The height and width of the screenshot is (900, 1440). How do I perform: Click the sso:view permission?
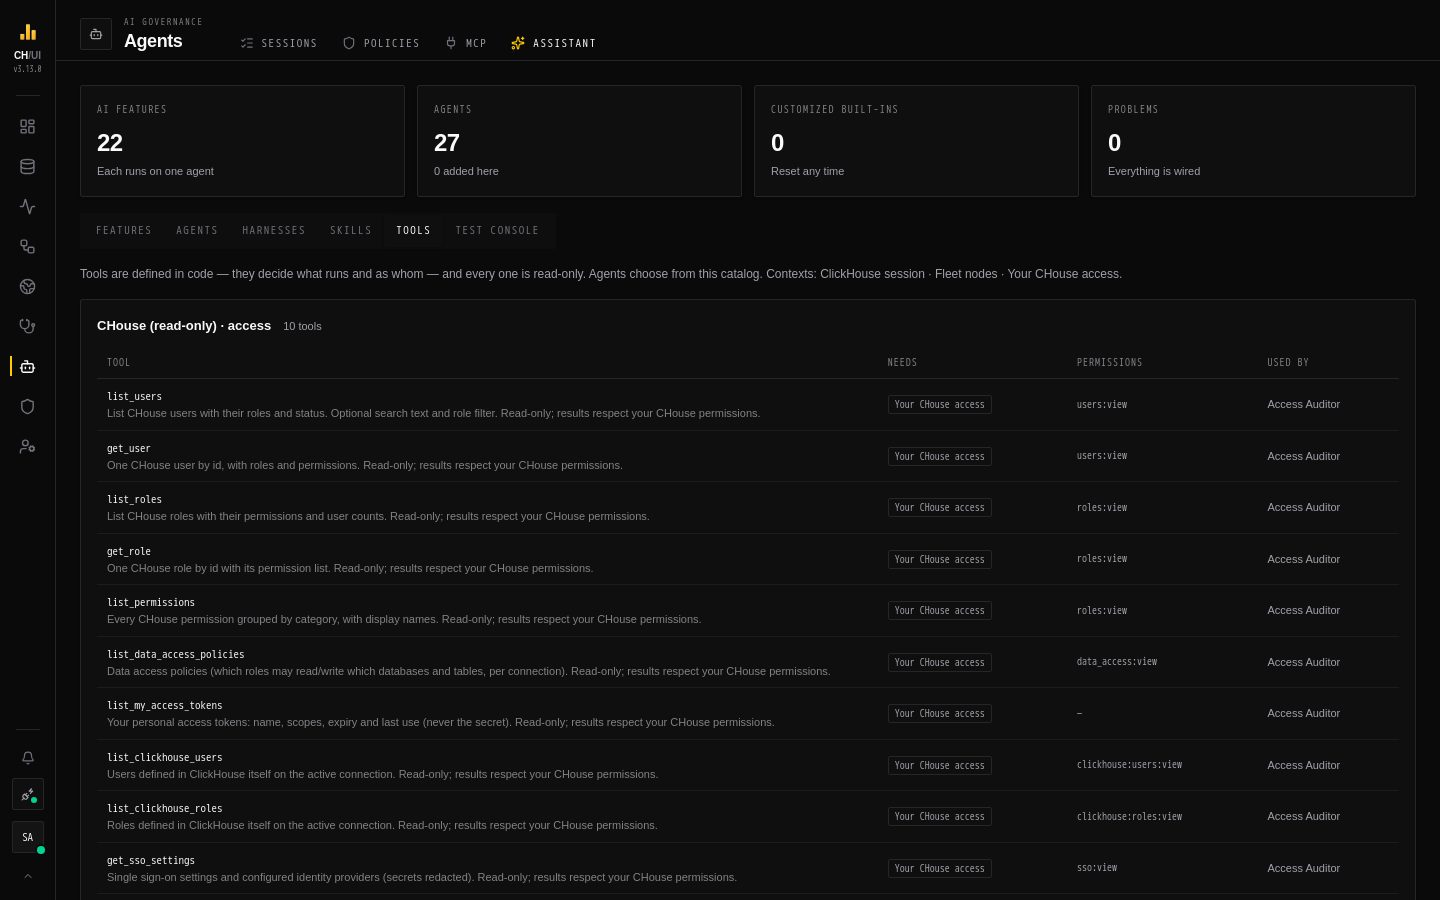pos(1097,868)
